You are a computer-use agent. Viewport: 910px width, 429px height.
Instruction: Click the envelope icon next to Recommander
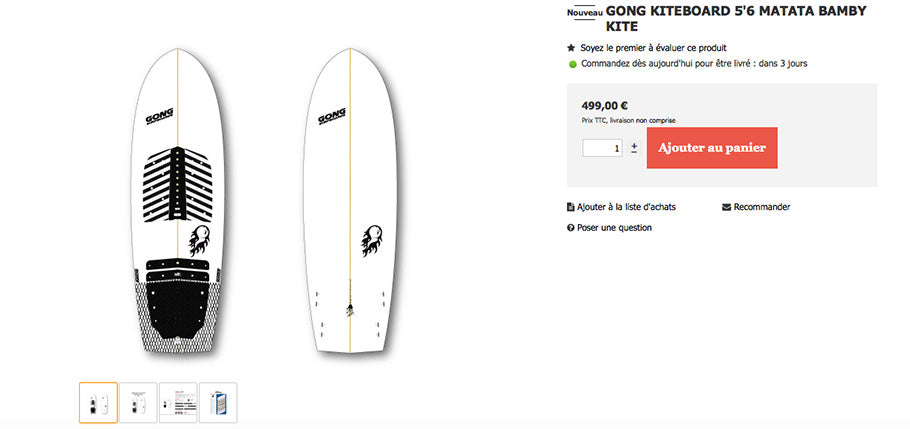[x=726, y=207]
